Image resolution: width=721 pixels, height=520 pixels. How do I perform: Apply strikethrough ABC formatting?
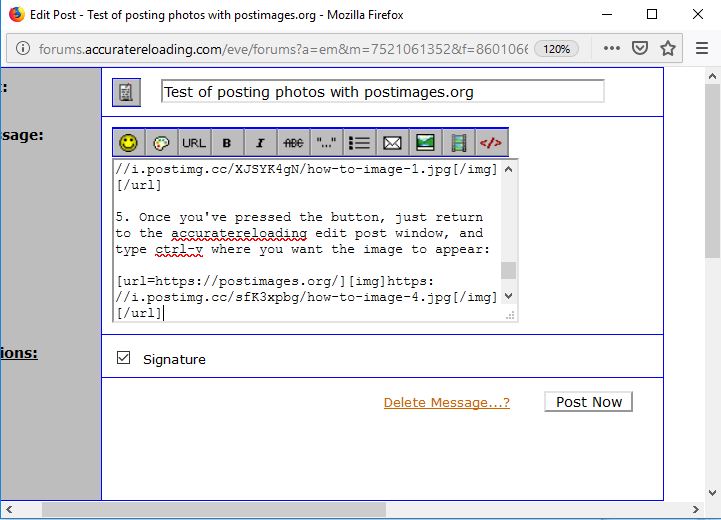pyautogui.click(x=293, y=143)
